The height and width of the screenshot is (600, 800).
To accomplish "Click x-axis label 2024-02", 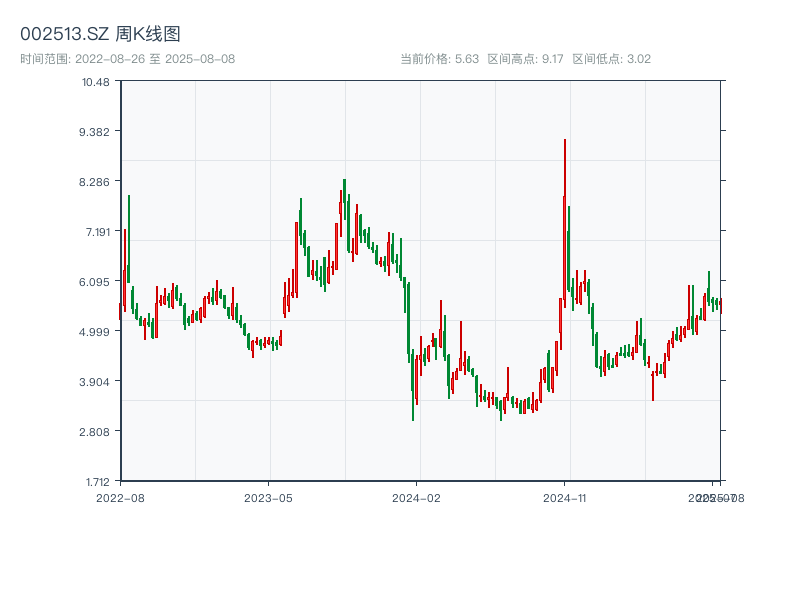I will coord(416,498).
